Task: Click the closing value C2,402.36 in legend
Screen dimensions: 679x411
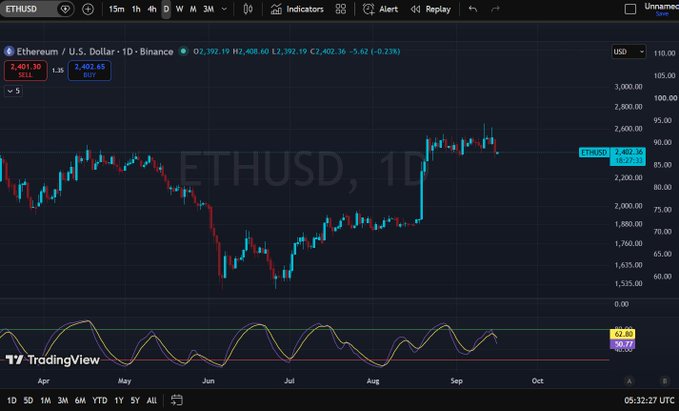Action: click(x=328, y=51)
